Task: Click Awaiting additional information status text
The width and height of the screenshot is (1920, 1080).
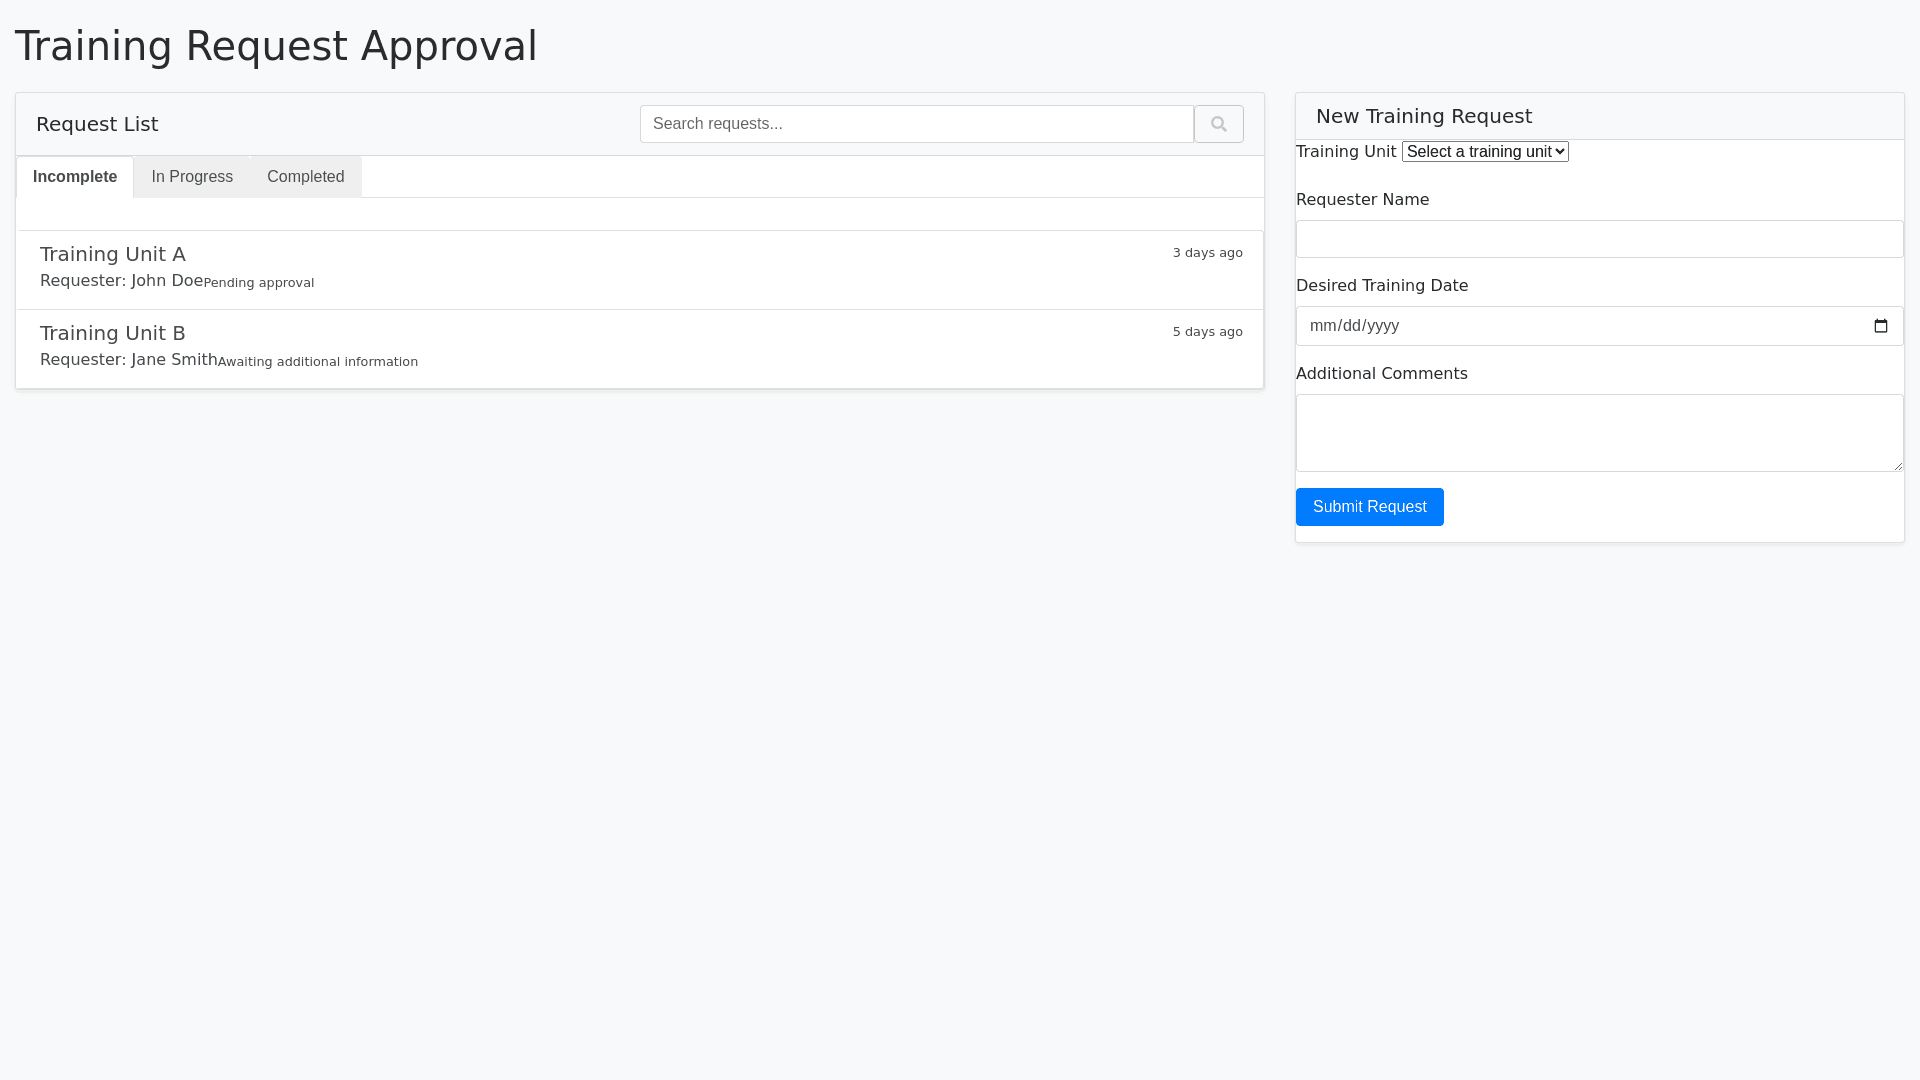Action: click(x=318, y=362)
